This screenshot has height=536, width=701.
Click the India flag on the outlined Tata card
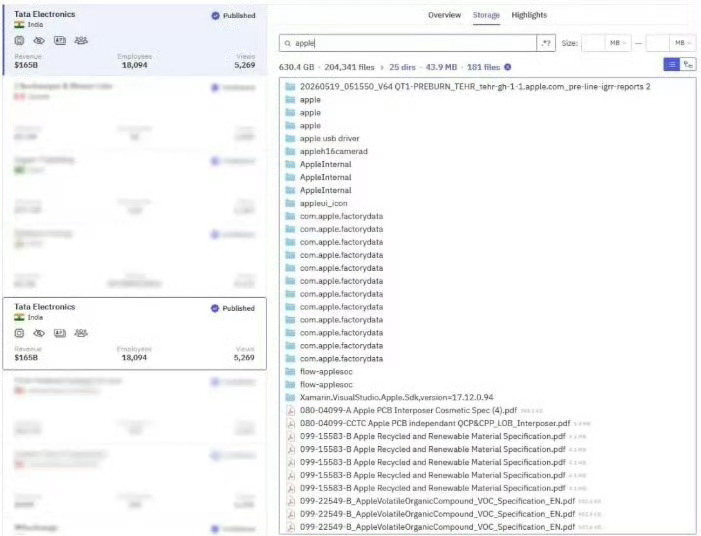(x=19, y=317)
